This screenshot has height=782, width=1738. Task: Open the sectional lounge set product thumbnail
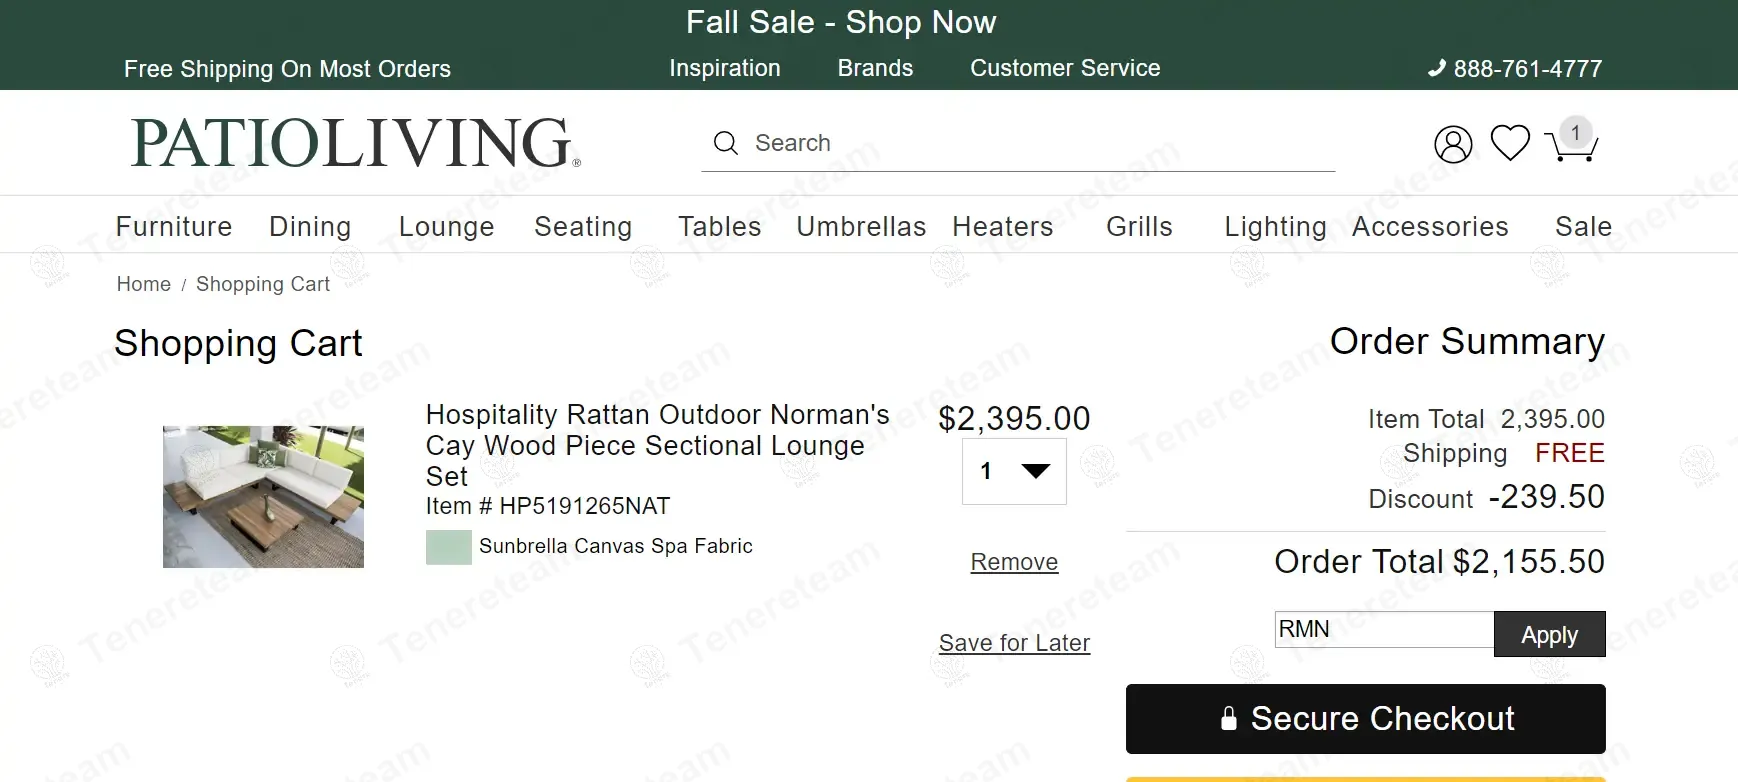click(x=263, y=497)
